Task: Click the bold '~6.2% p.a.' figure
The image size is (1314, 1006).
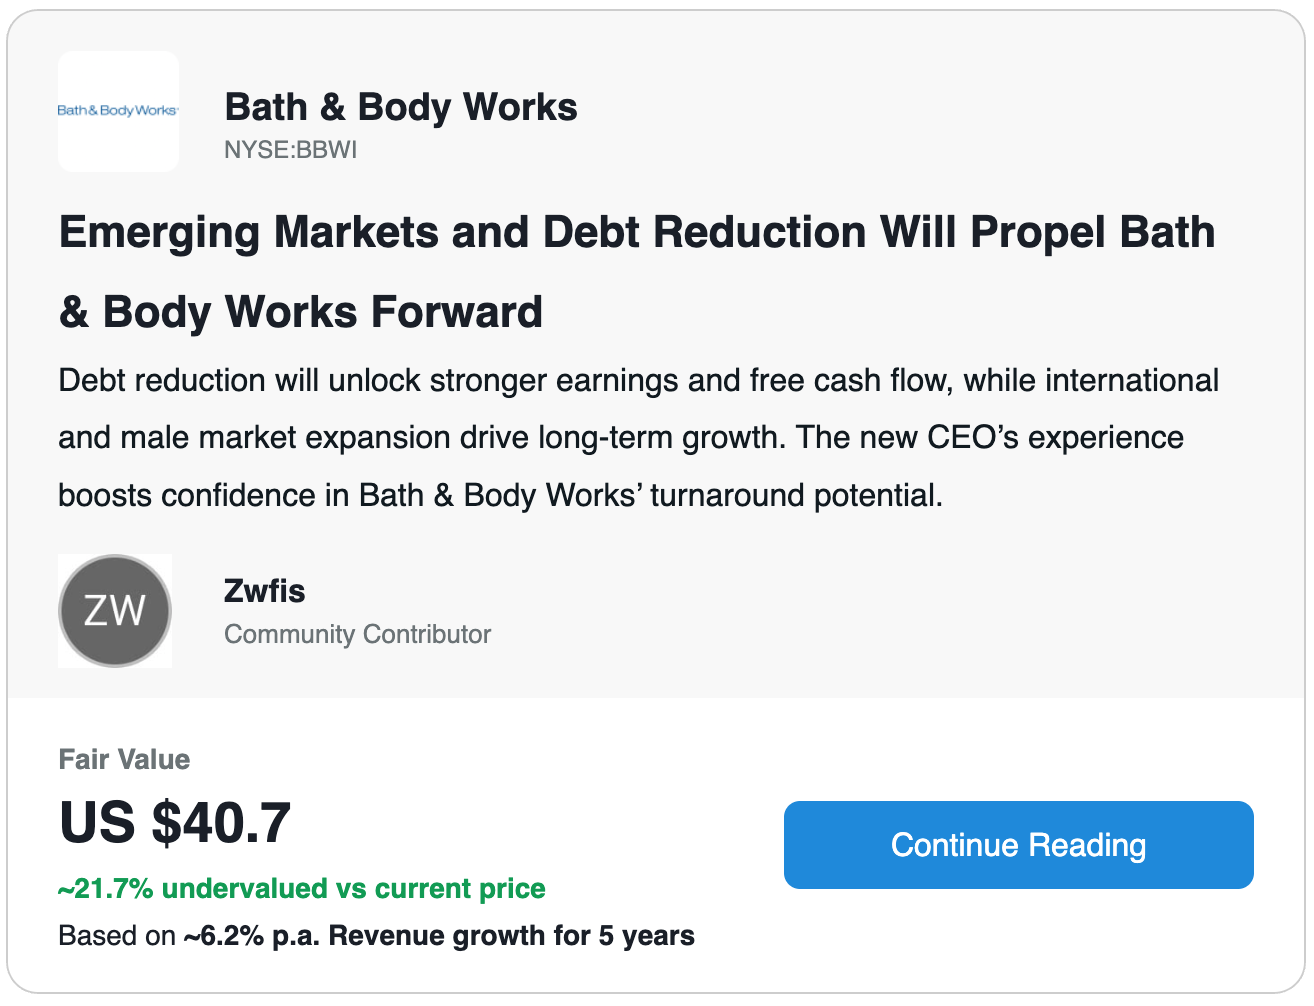Action: point(252,936)
